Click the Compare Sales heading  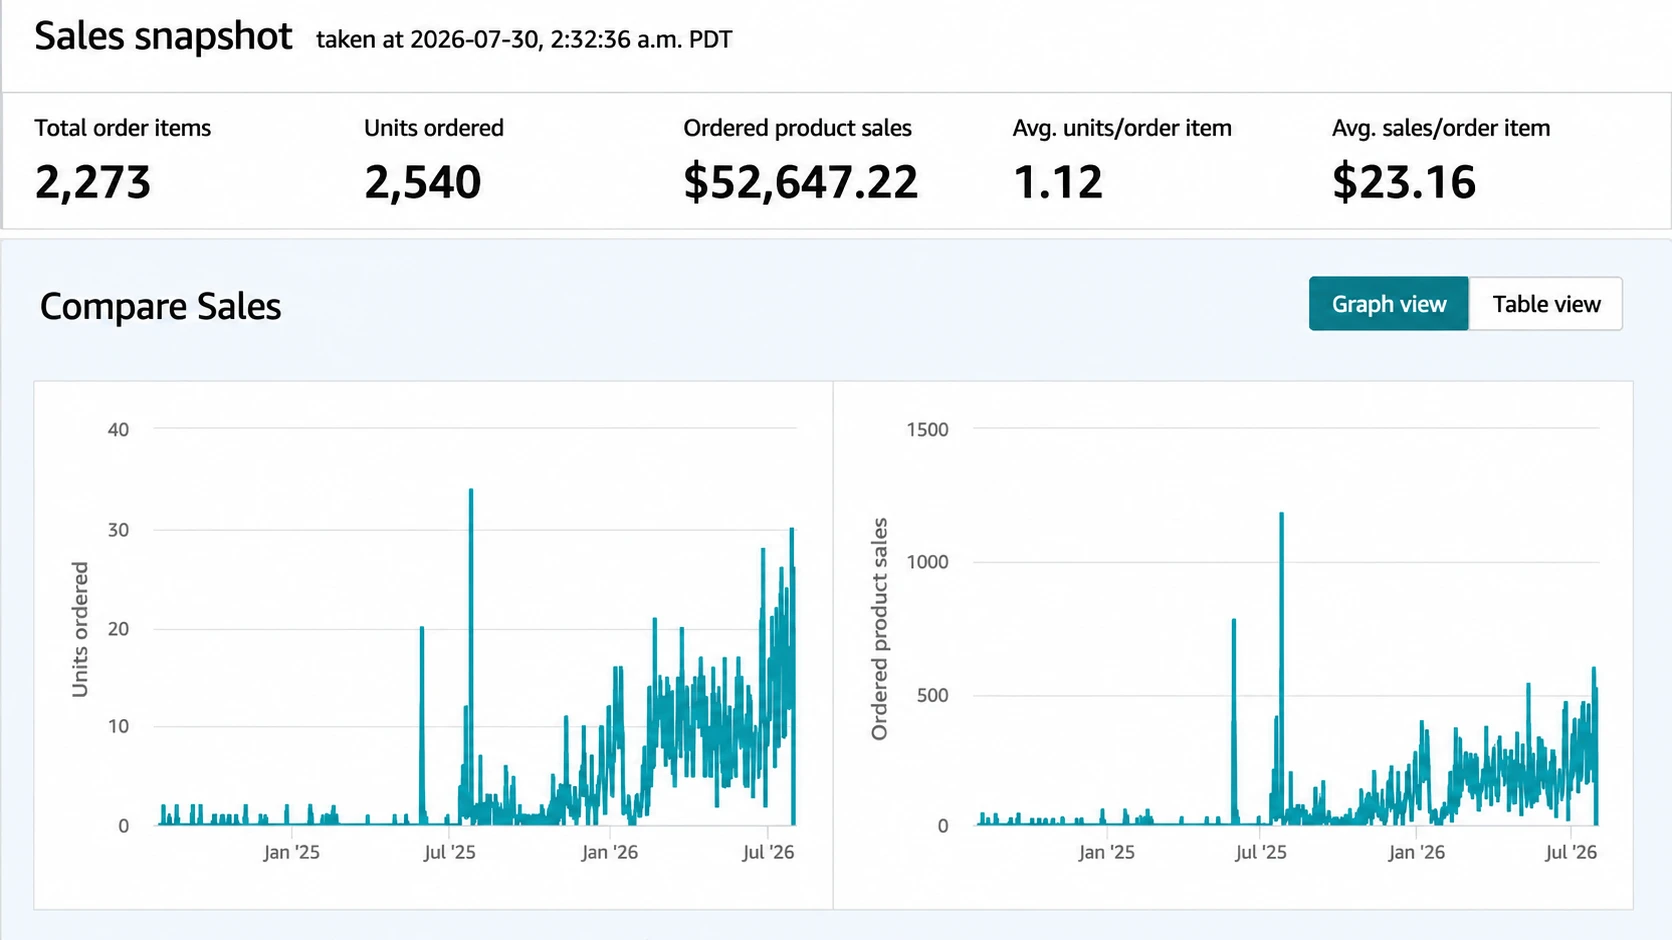(x=160, y=306)
